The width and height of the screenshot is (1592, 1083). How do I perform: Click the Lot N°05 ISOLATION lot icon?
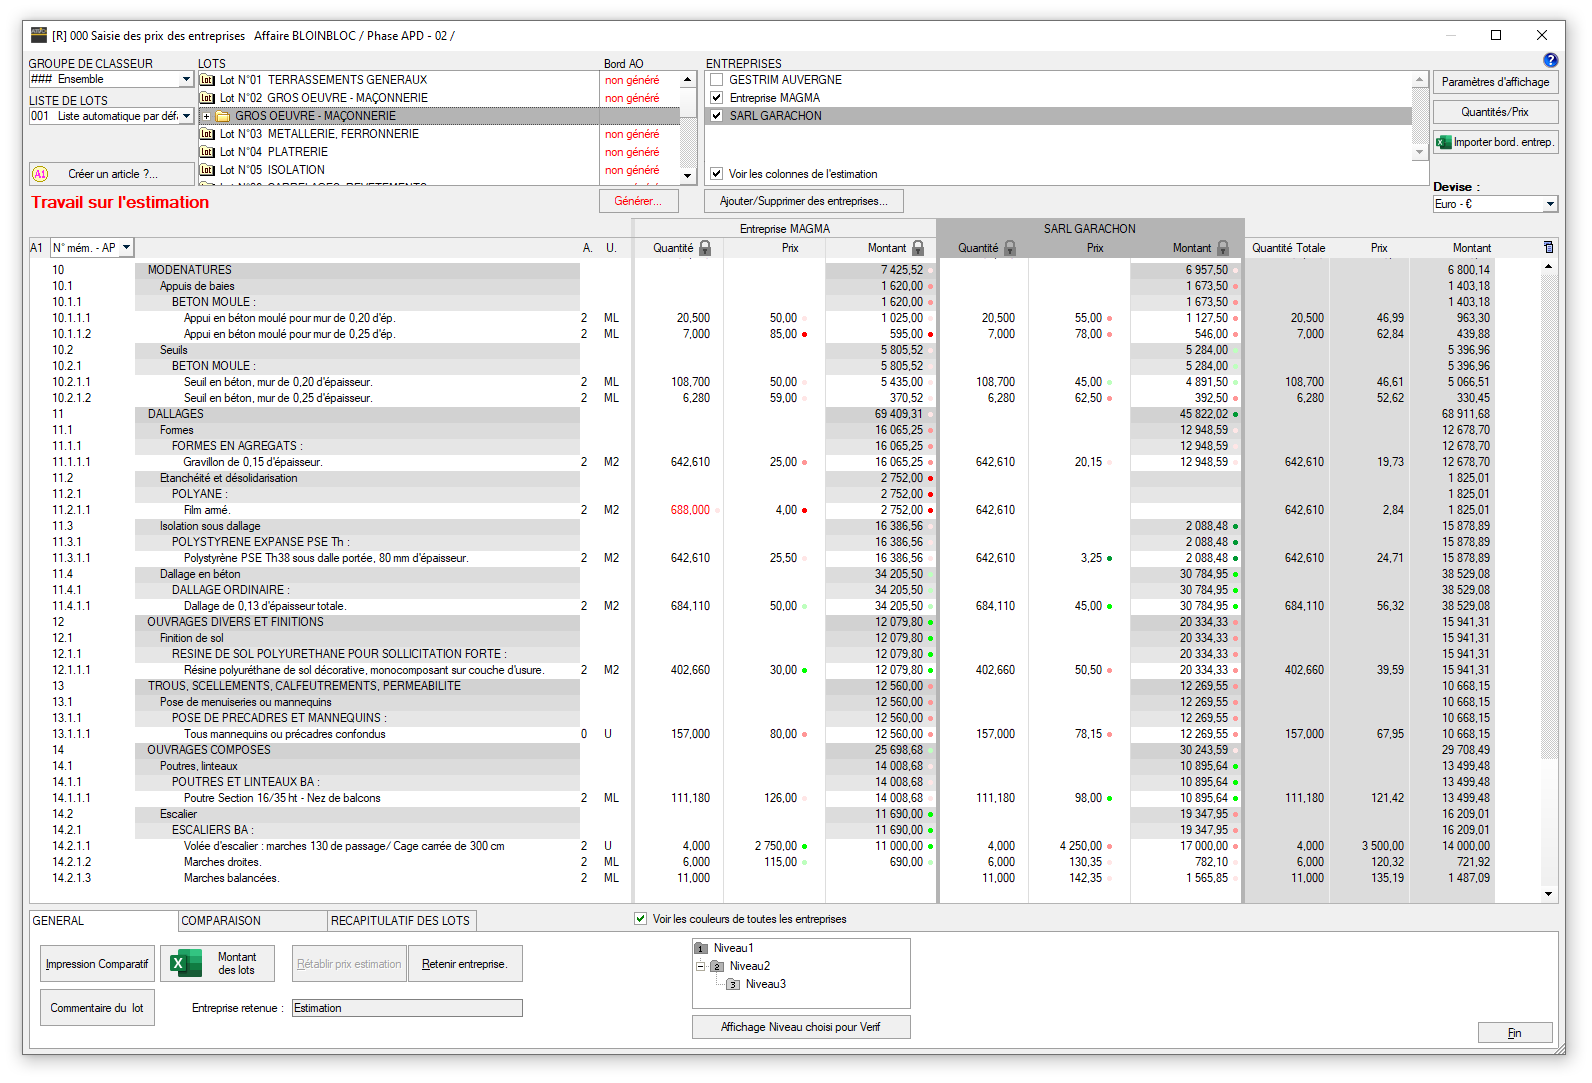coord(207,170)
